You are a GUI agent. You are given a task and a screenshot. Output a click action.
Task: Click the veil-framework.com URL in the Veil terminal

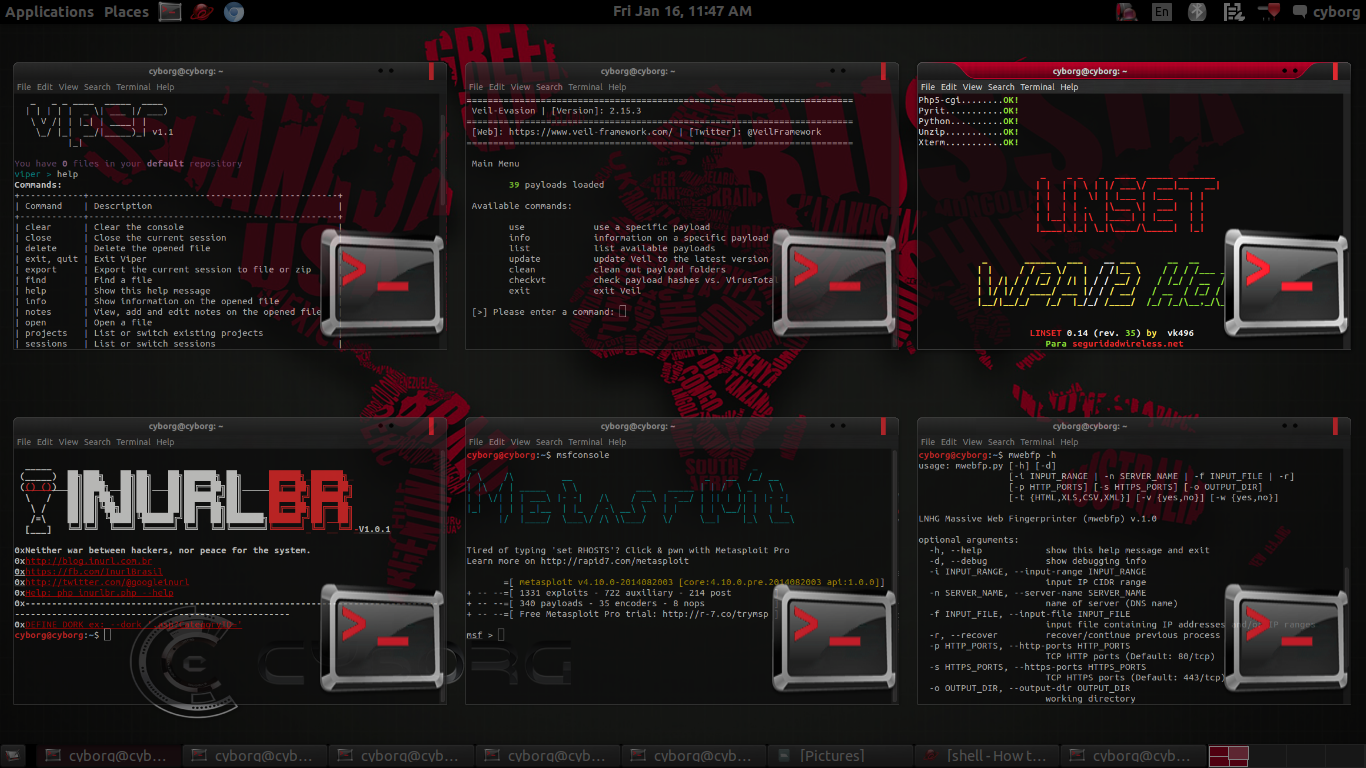coord(590,132)
